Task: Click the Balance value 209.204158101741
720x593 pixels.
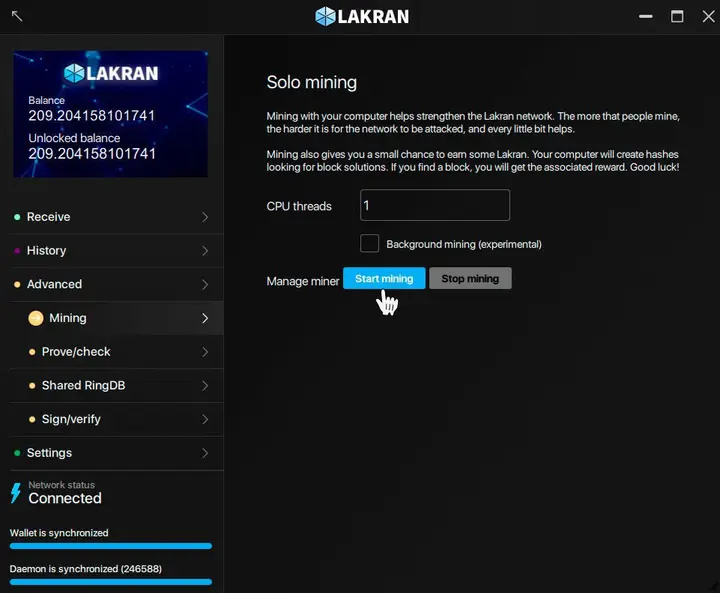Action: pyautogui.click(x=92, y=116)
